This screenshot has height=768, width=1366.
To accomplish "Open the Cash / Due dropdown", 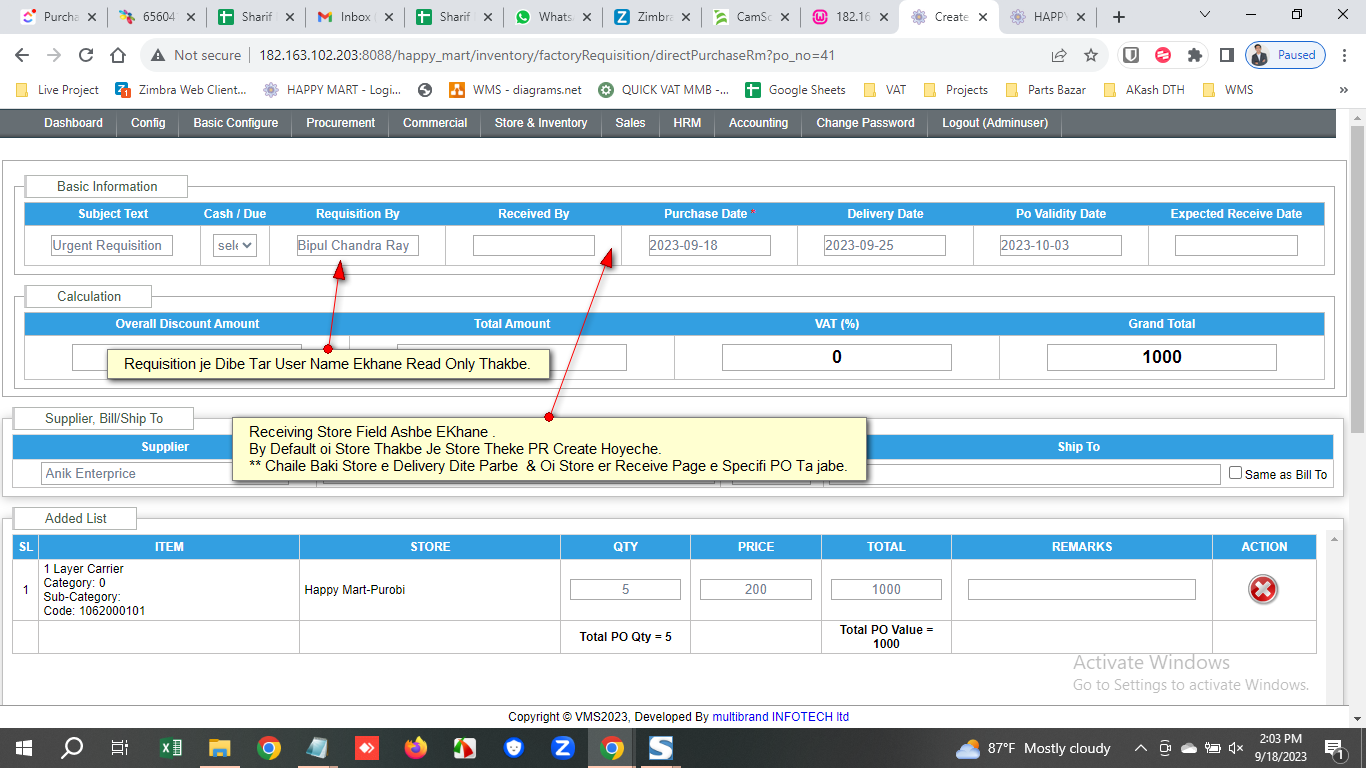I will [235, 245].
